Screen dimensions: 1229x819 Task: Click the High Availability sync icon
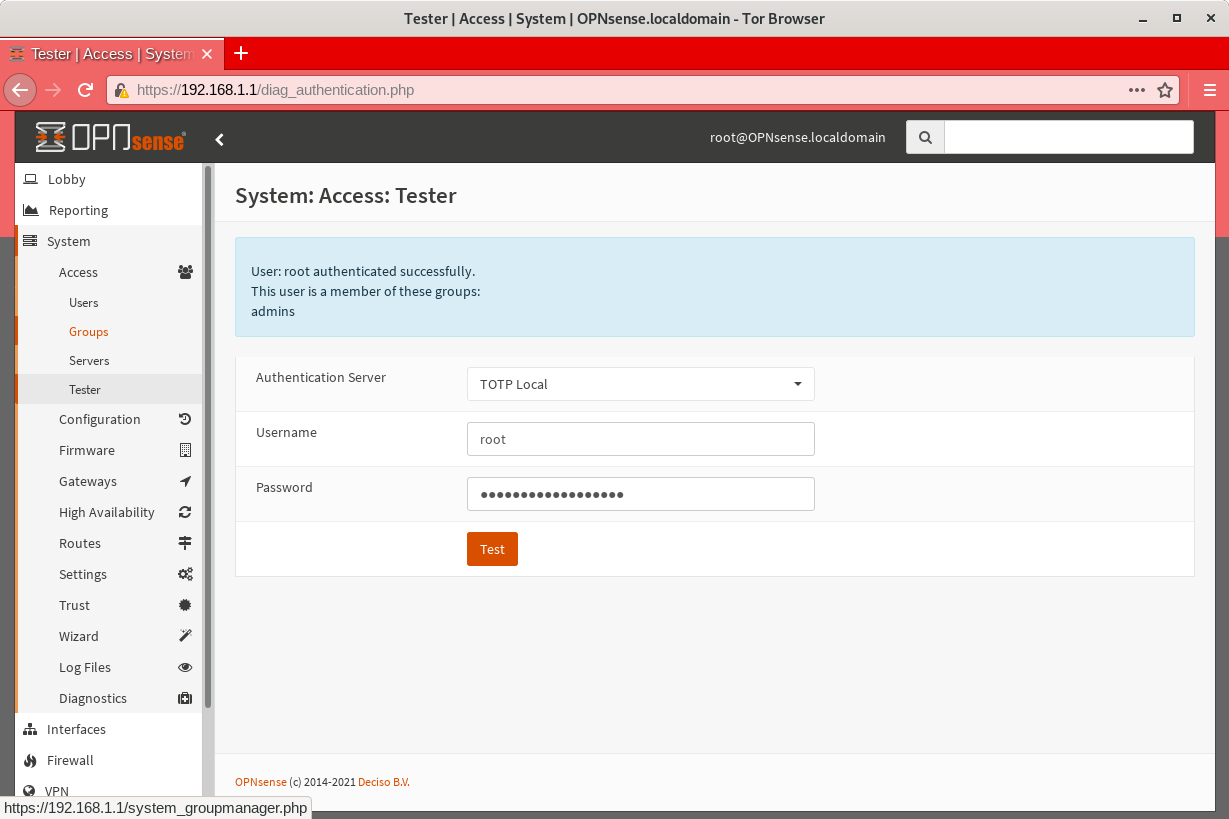click(185, 513)
